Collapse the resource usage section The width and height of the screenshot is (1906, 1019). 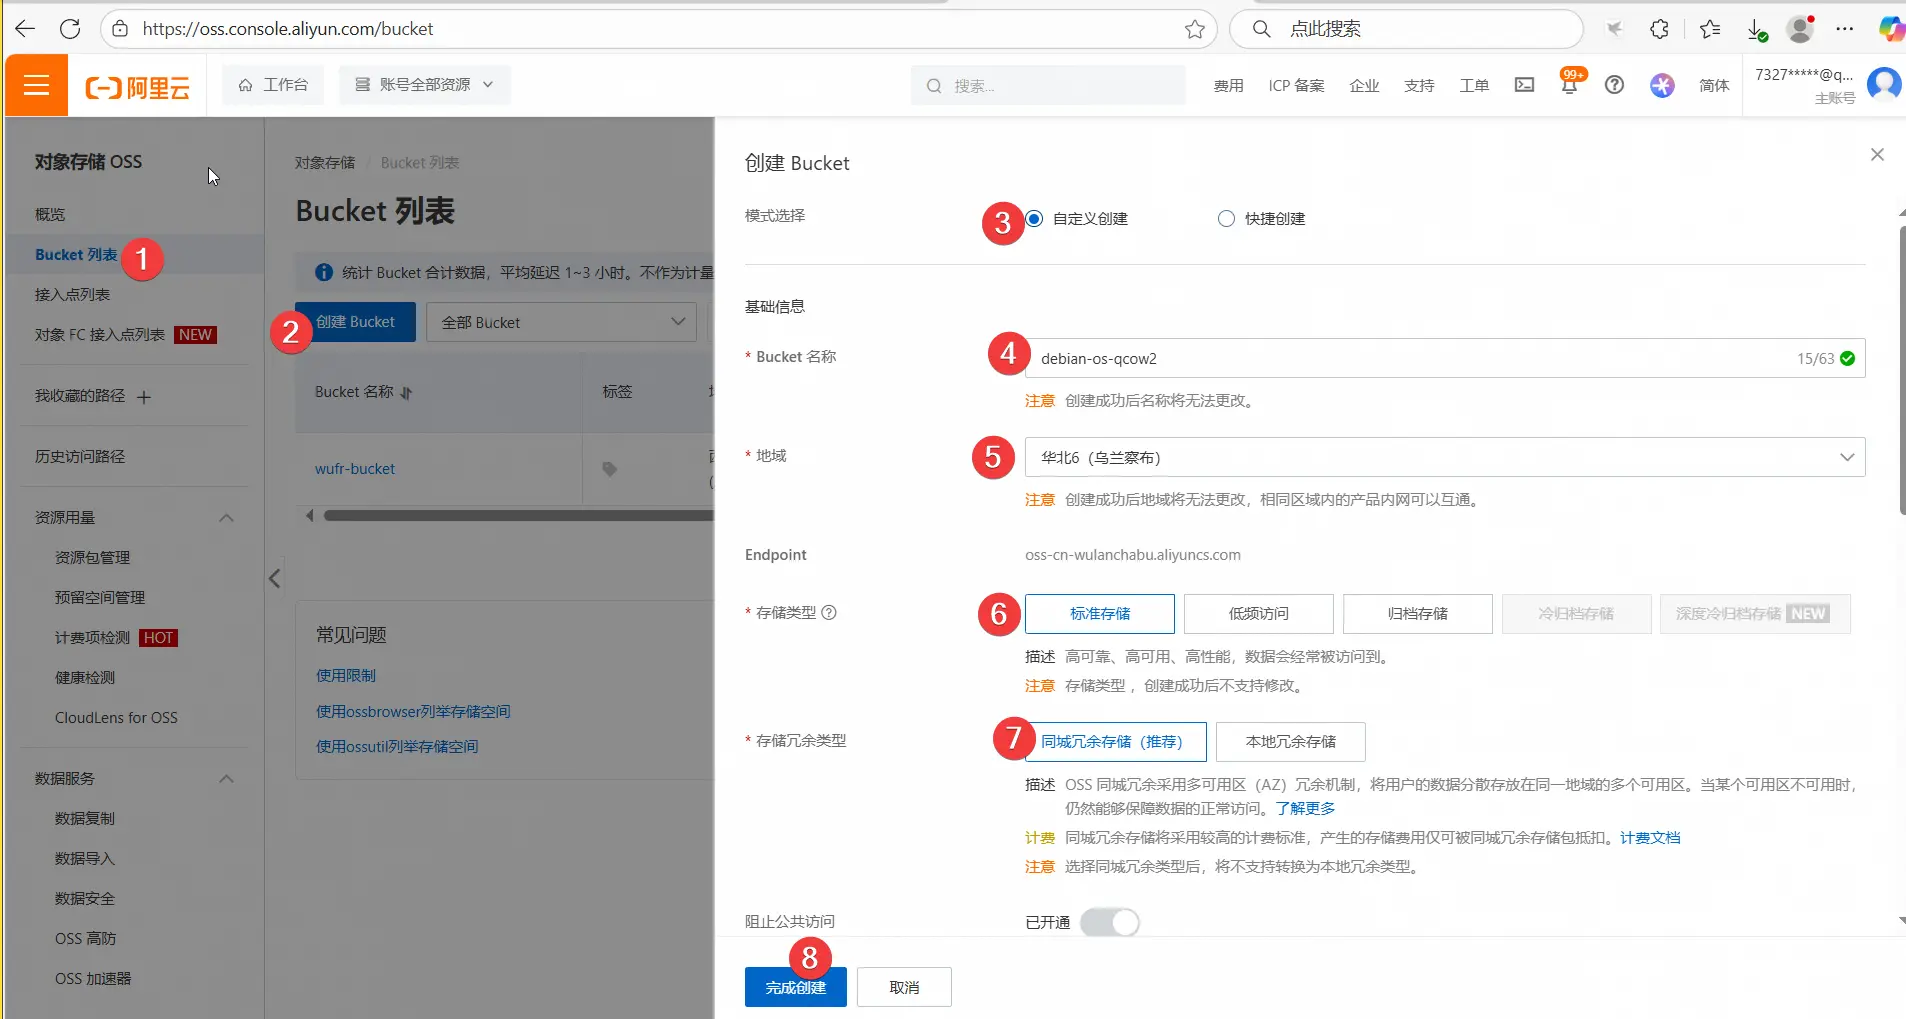point(226,518)
